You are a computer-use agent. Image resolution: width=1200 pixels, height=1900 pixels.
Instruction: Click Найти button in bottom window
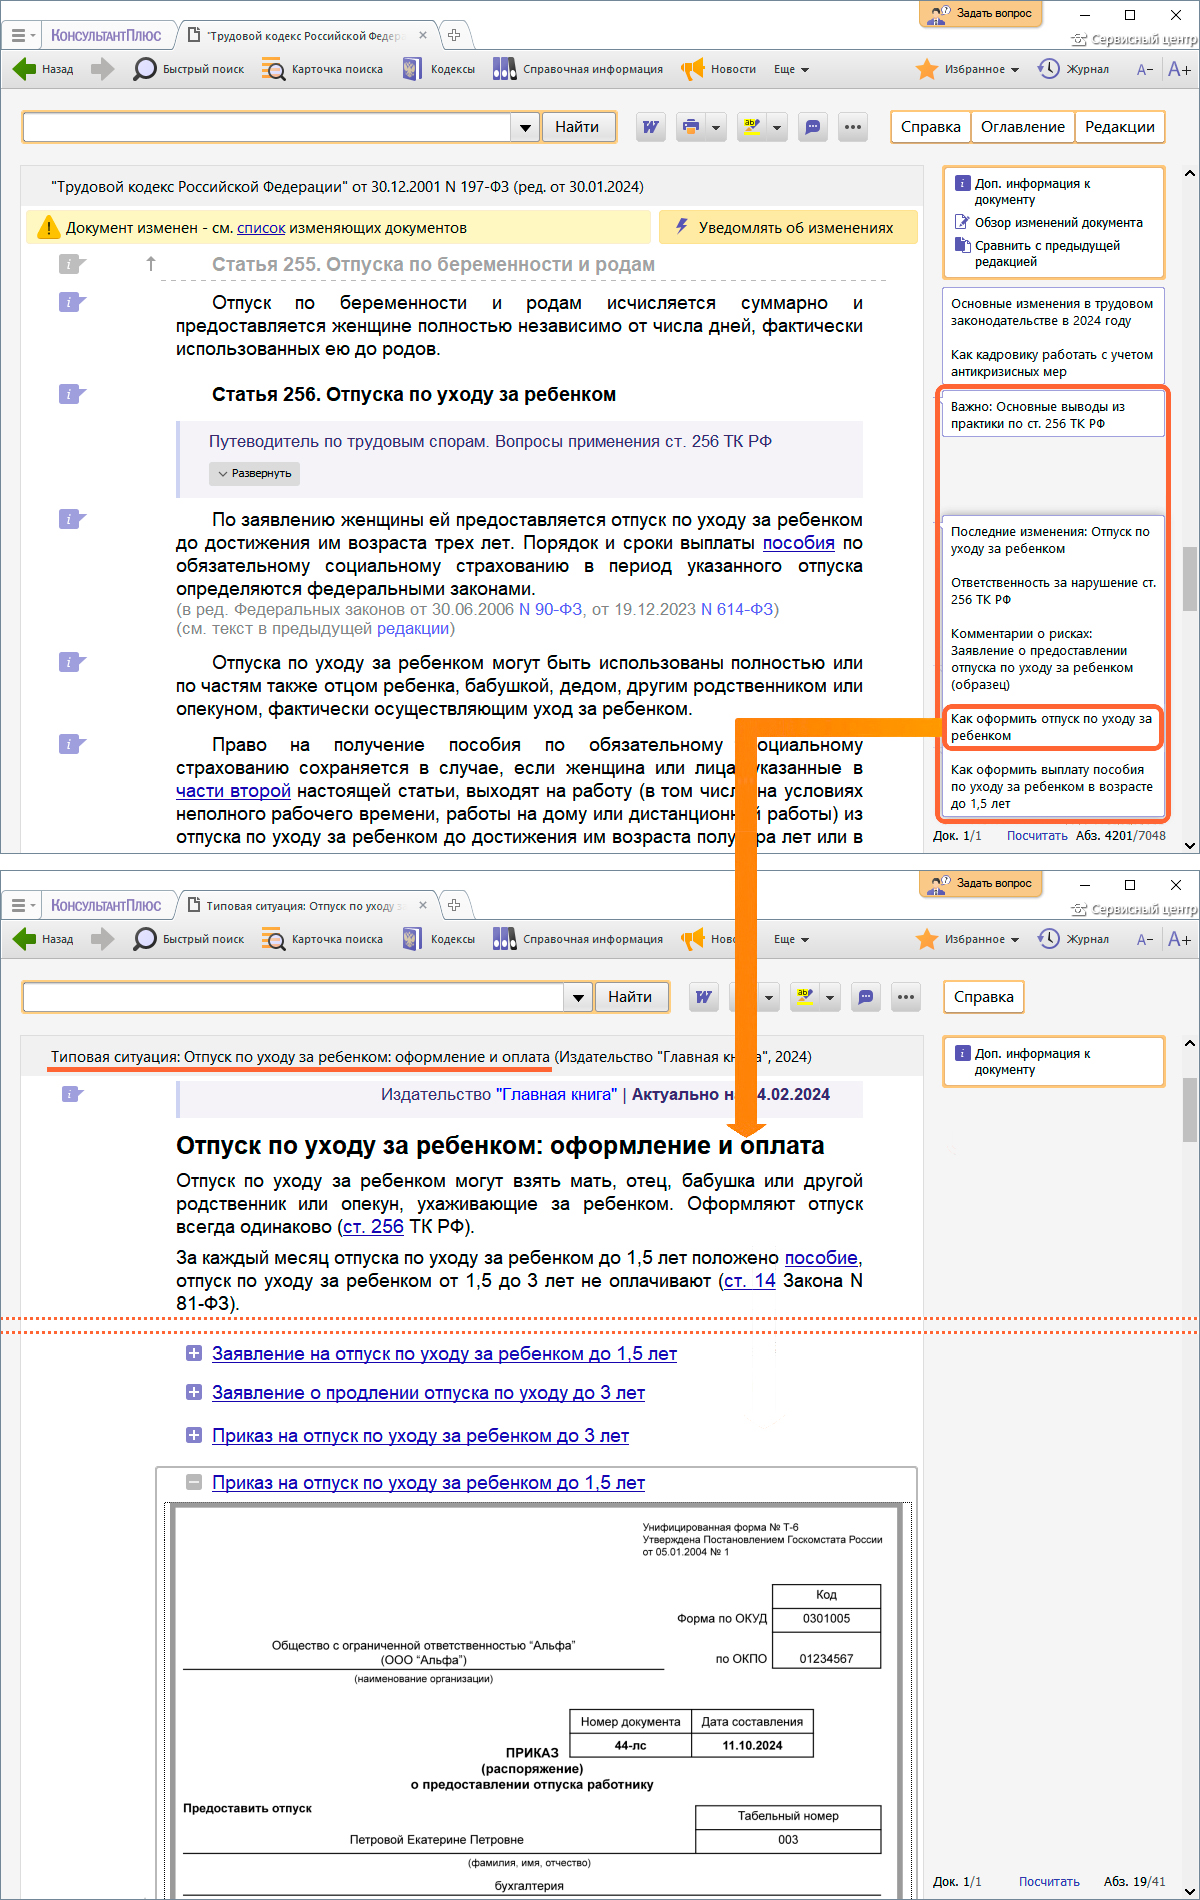pos(630,997)
